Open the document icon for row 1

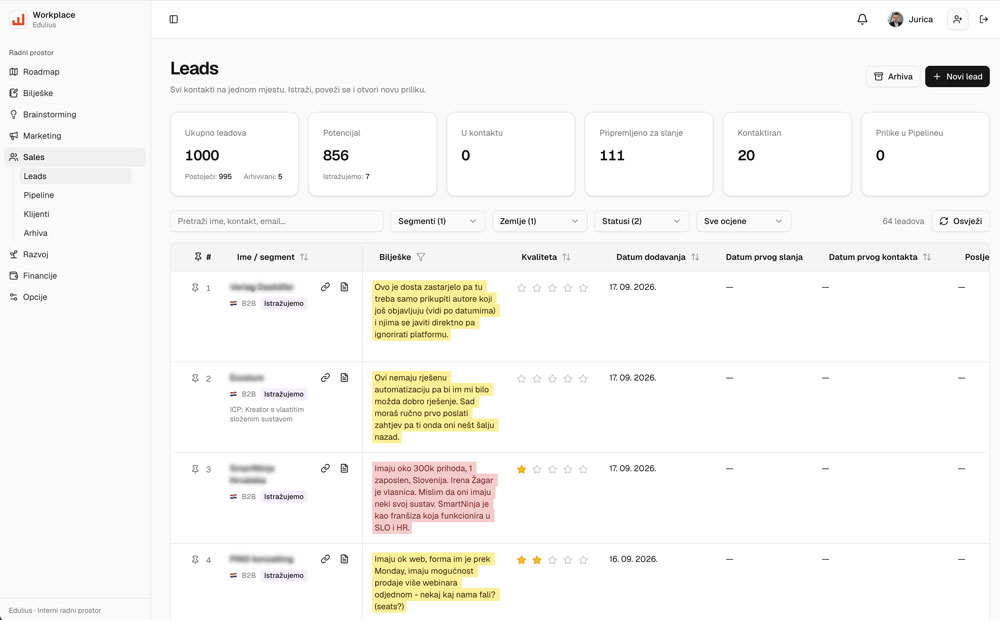click(344, 287)
